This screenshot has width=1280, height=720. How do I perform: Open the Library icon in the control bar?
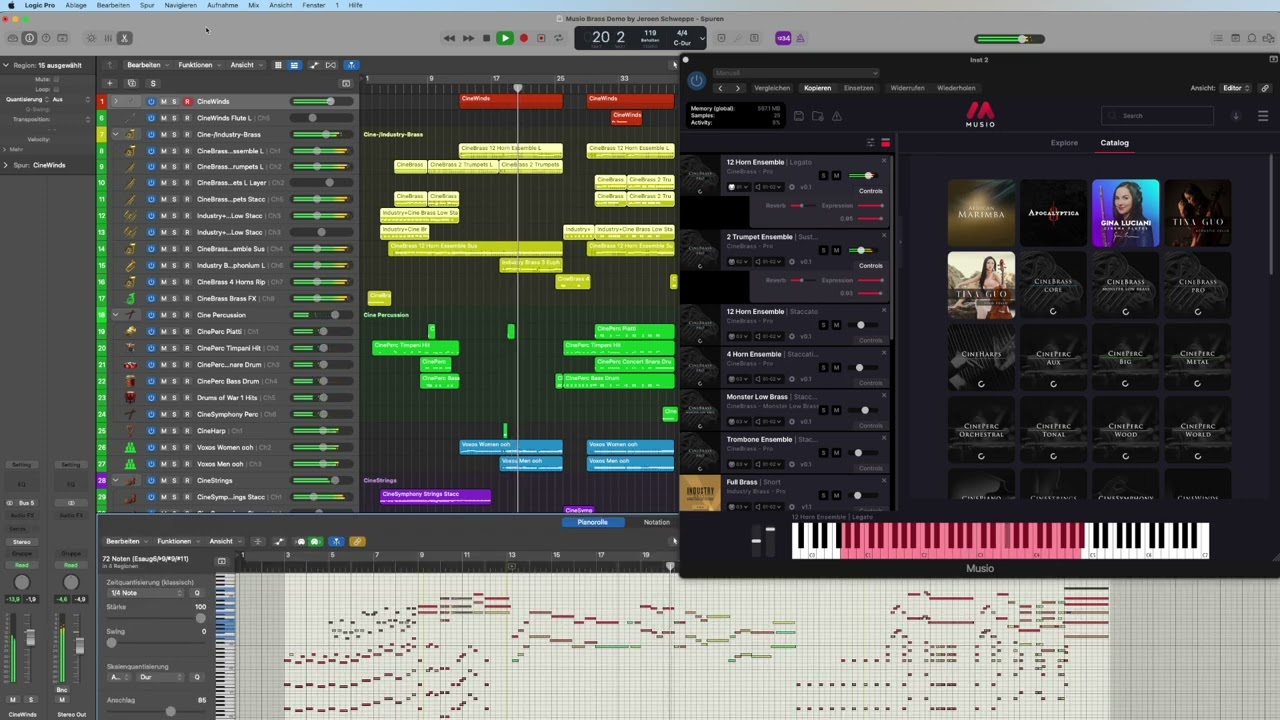[12, 38]
